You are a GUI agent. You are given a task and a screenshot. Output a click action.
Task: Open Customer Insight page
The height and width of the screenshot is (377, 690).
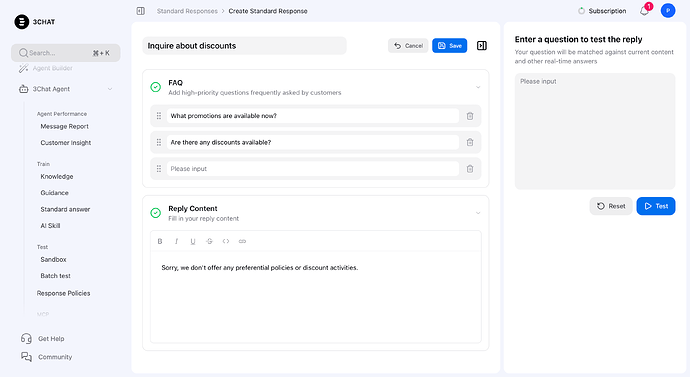66,143
